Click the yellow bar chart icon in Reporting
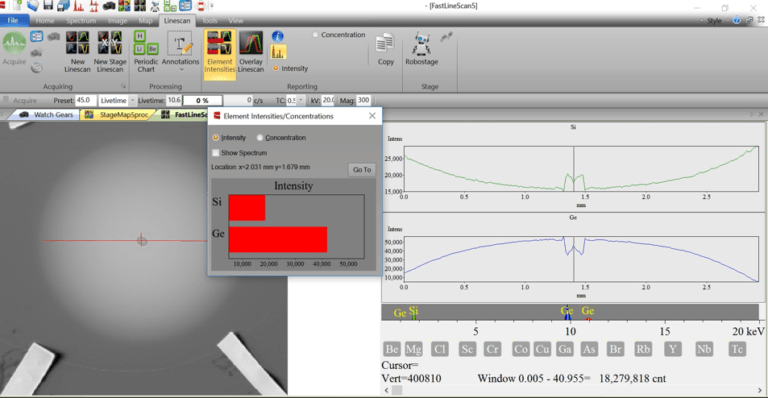Screen dimensions: 768x398 (278, 52)
